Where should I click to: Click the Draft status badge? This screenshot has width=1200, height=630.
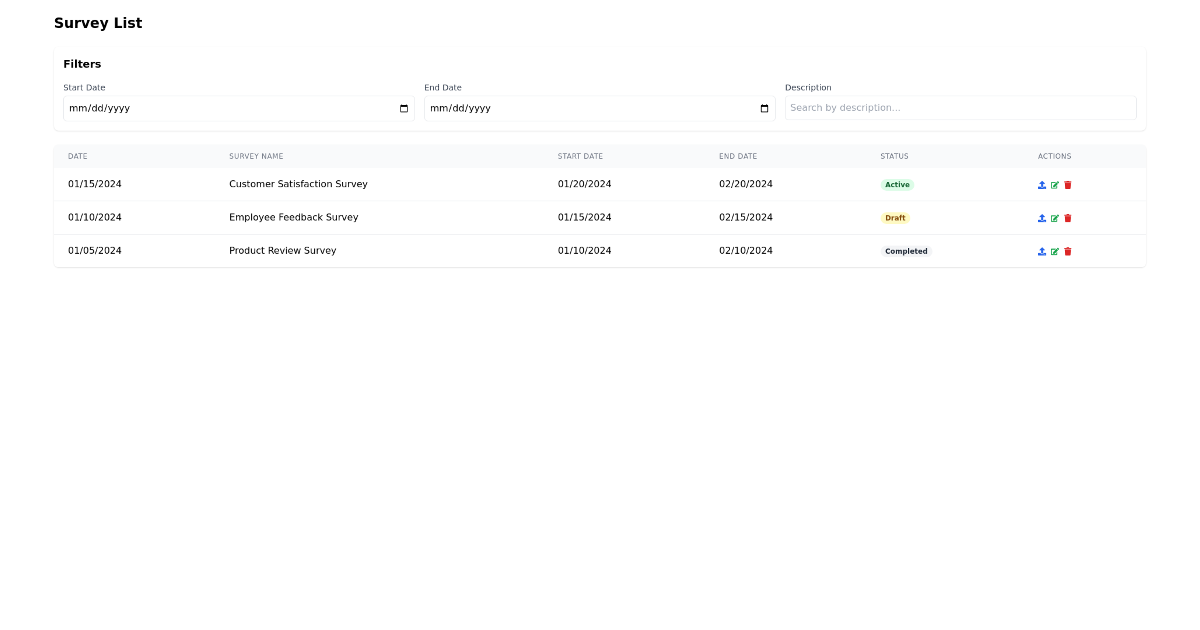click(x=895, y=218)
